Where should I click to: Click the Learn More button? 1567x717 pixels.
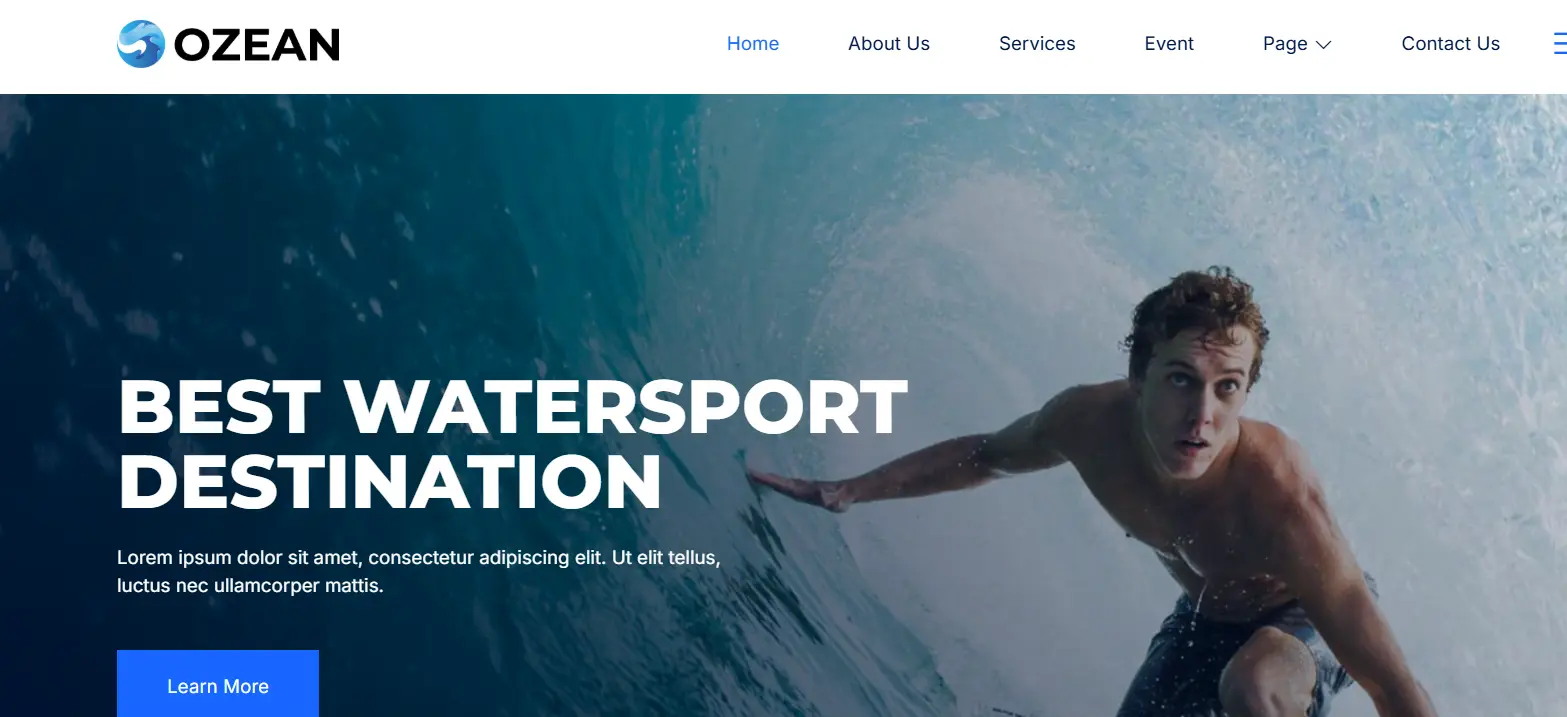point(218,684)
